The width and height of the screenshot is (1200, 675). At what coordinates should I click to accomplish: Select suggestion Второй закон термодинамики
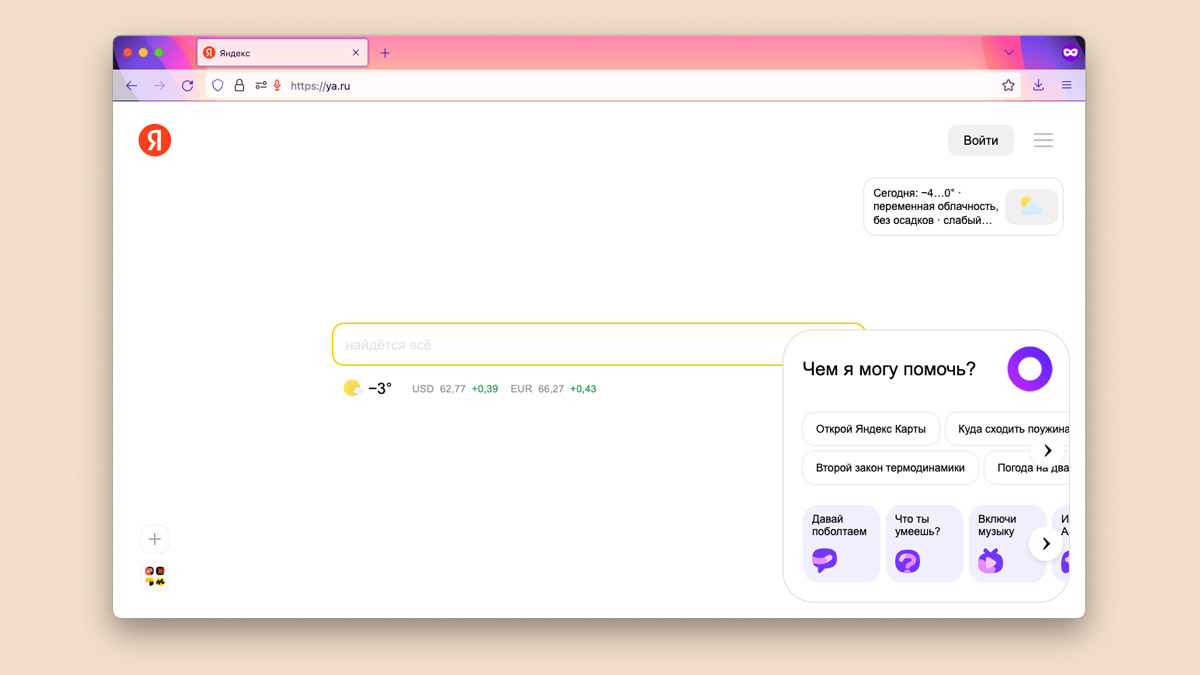tap(890, 467)
